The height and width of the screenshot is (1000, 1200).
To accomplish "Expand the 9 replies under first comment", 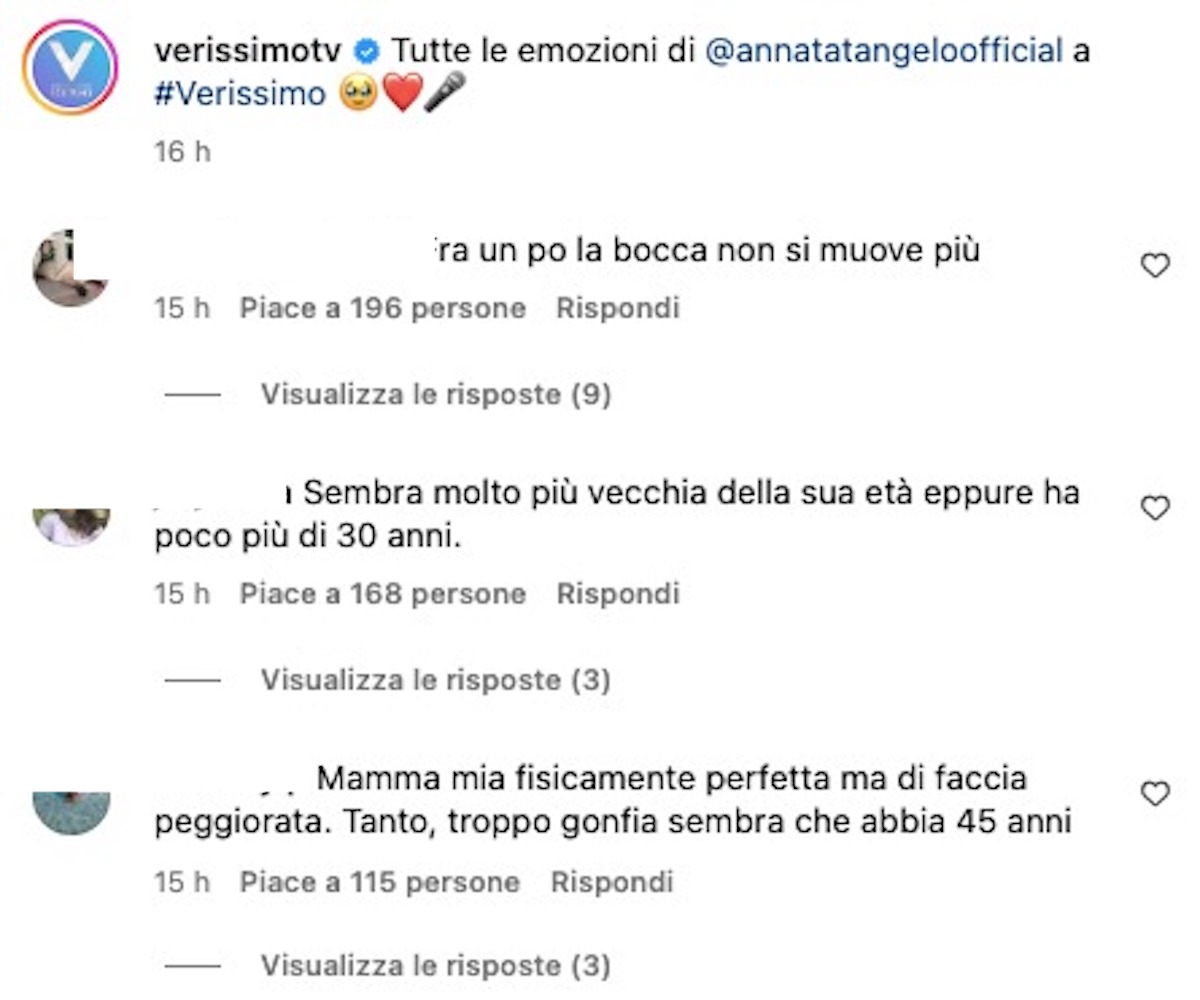I will (x=435, y=395).
